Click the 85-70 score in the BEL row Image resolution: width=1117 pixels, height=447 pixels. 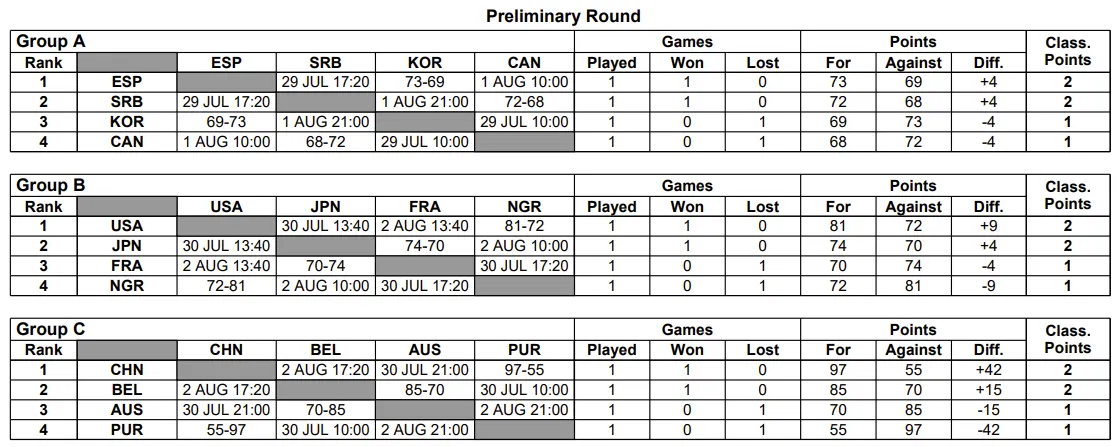(x=425, y=390)
